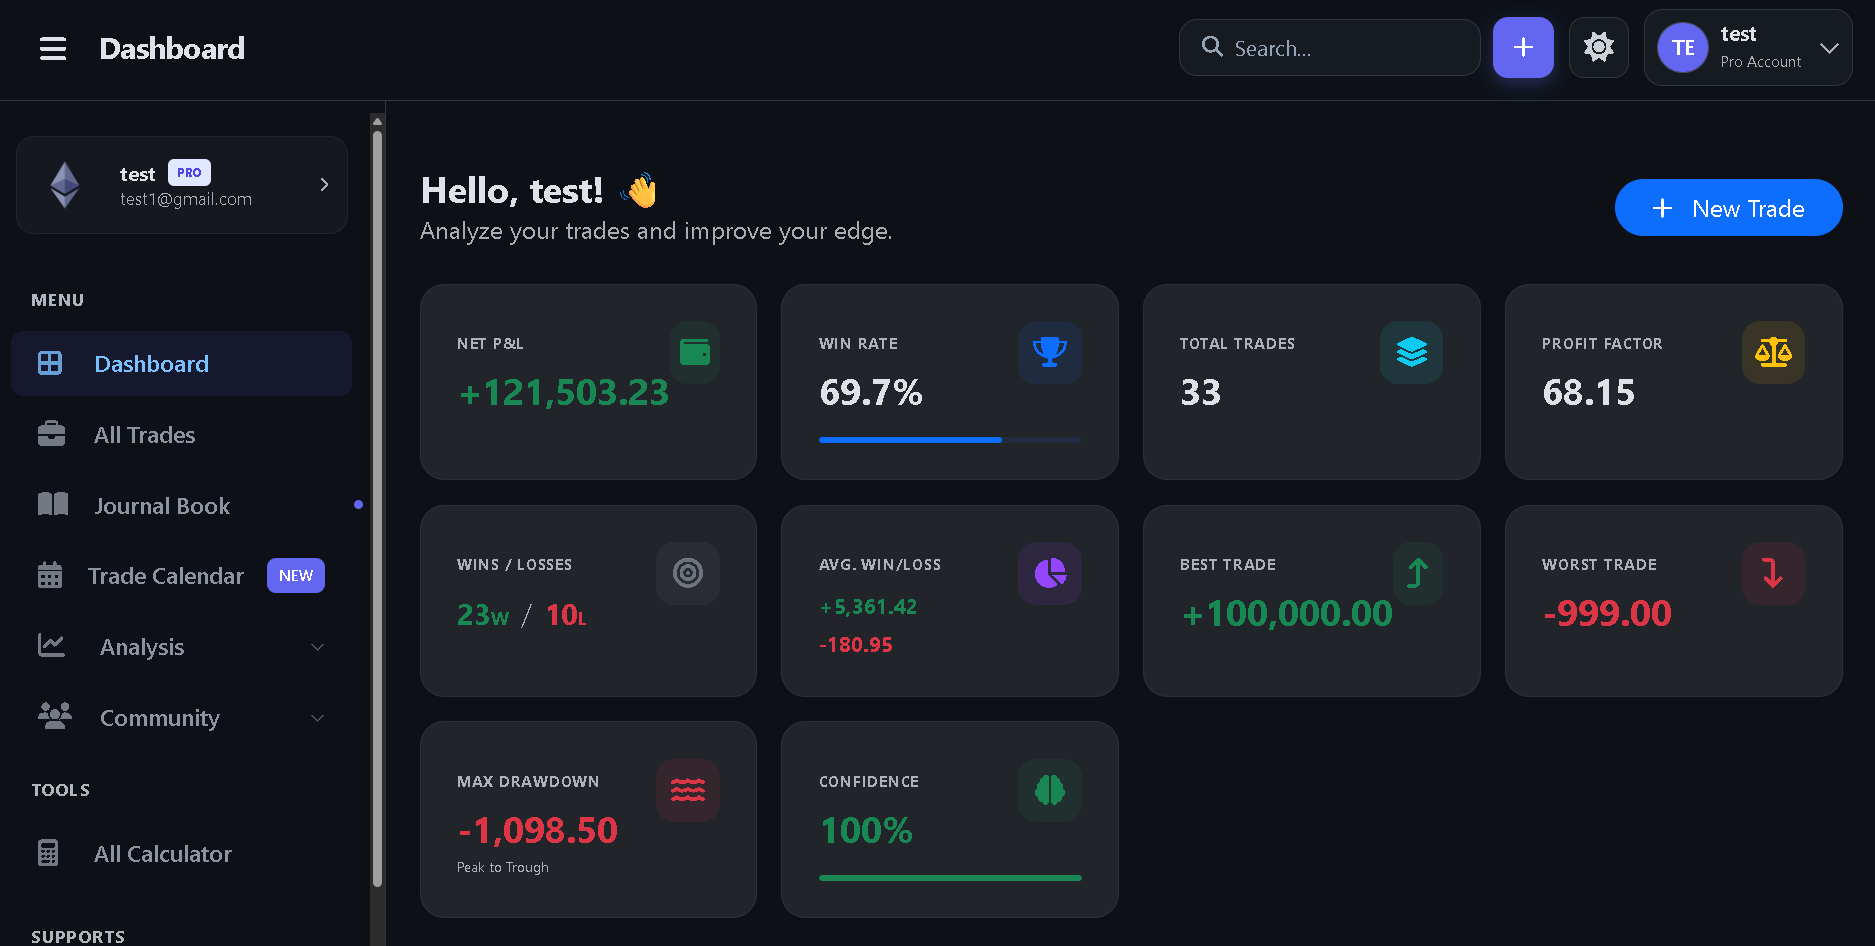Viewport: 1875px width, 946px height.
Task: Select Dashboard in the sidebar menu
Action: coord(181,364)
